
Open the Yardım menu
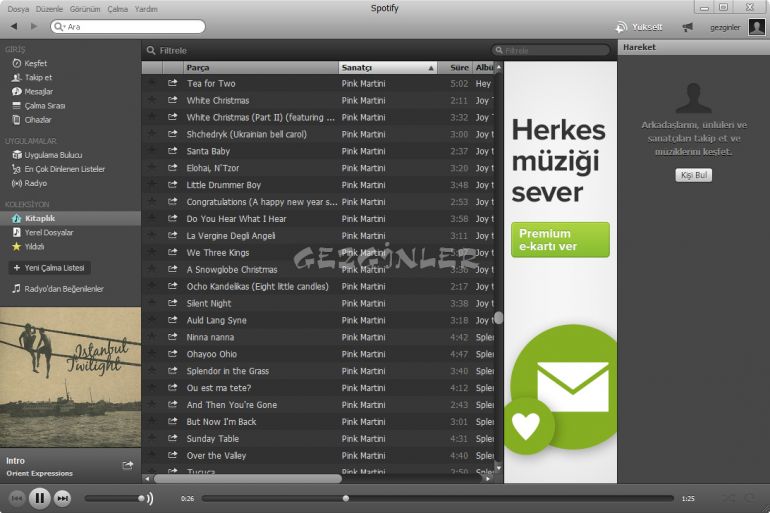146,9
